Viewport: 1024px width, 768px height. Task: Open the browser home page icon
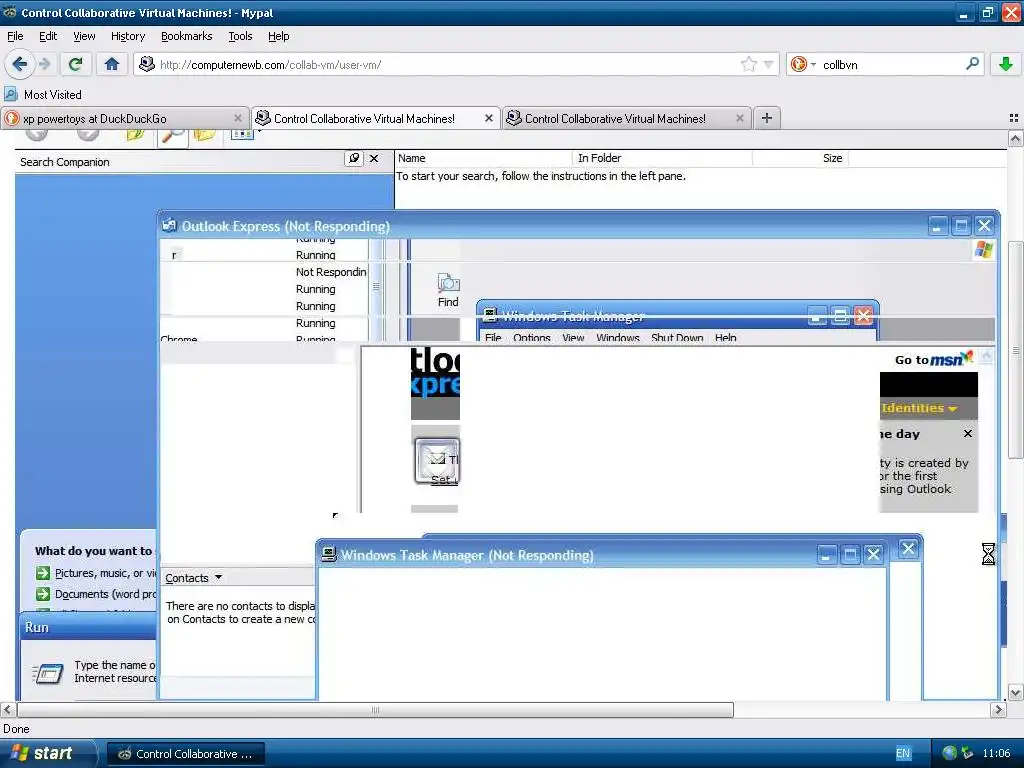(112, 64)
